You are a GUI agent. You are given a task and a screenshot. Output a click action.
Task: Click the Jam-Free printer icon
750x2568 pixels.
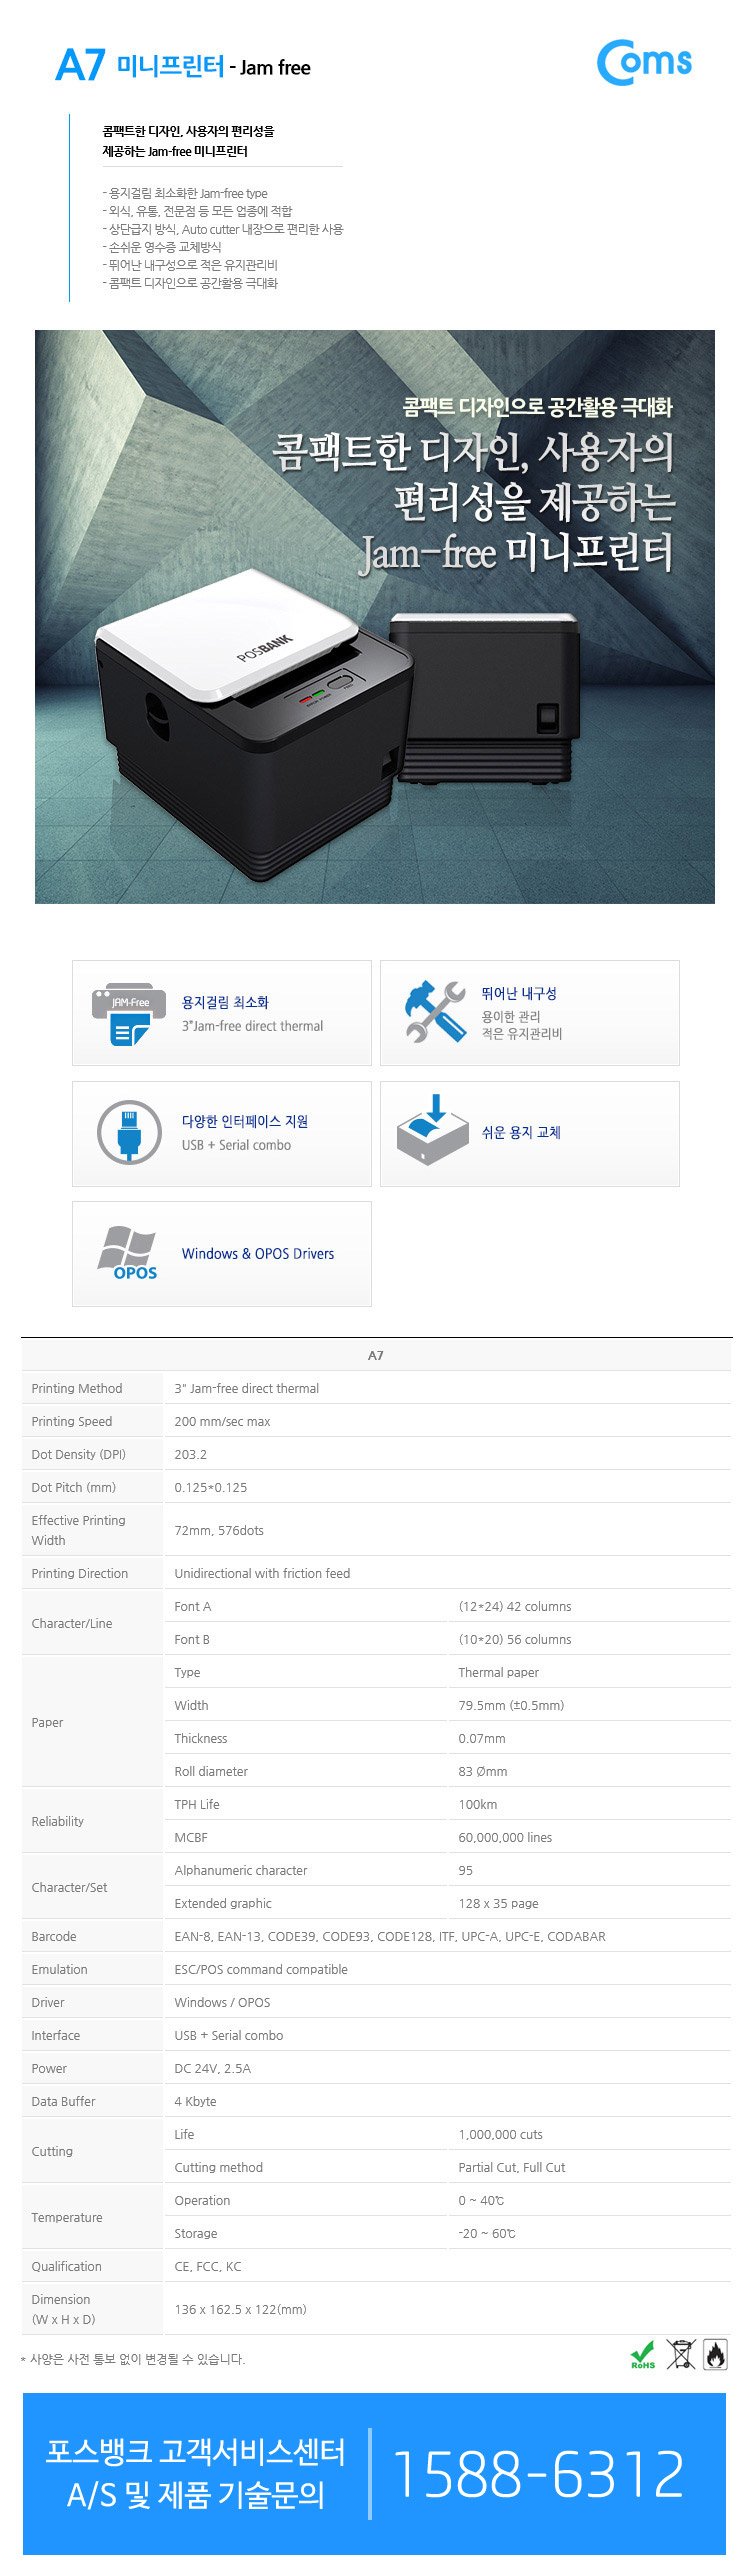coord(128,1014)
